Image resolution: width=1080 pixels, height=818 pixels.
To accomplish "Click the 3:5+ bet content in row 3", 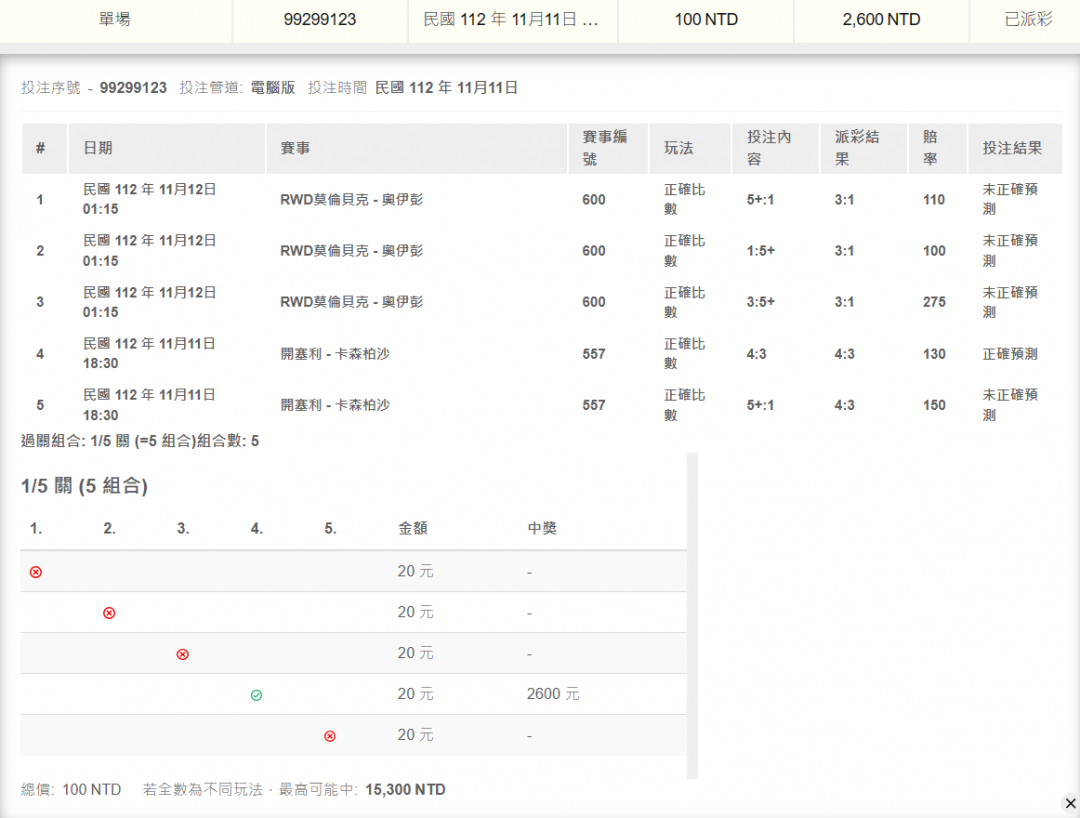I will [x=760, y=302].
